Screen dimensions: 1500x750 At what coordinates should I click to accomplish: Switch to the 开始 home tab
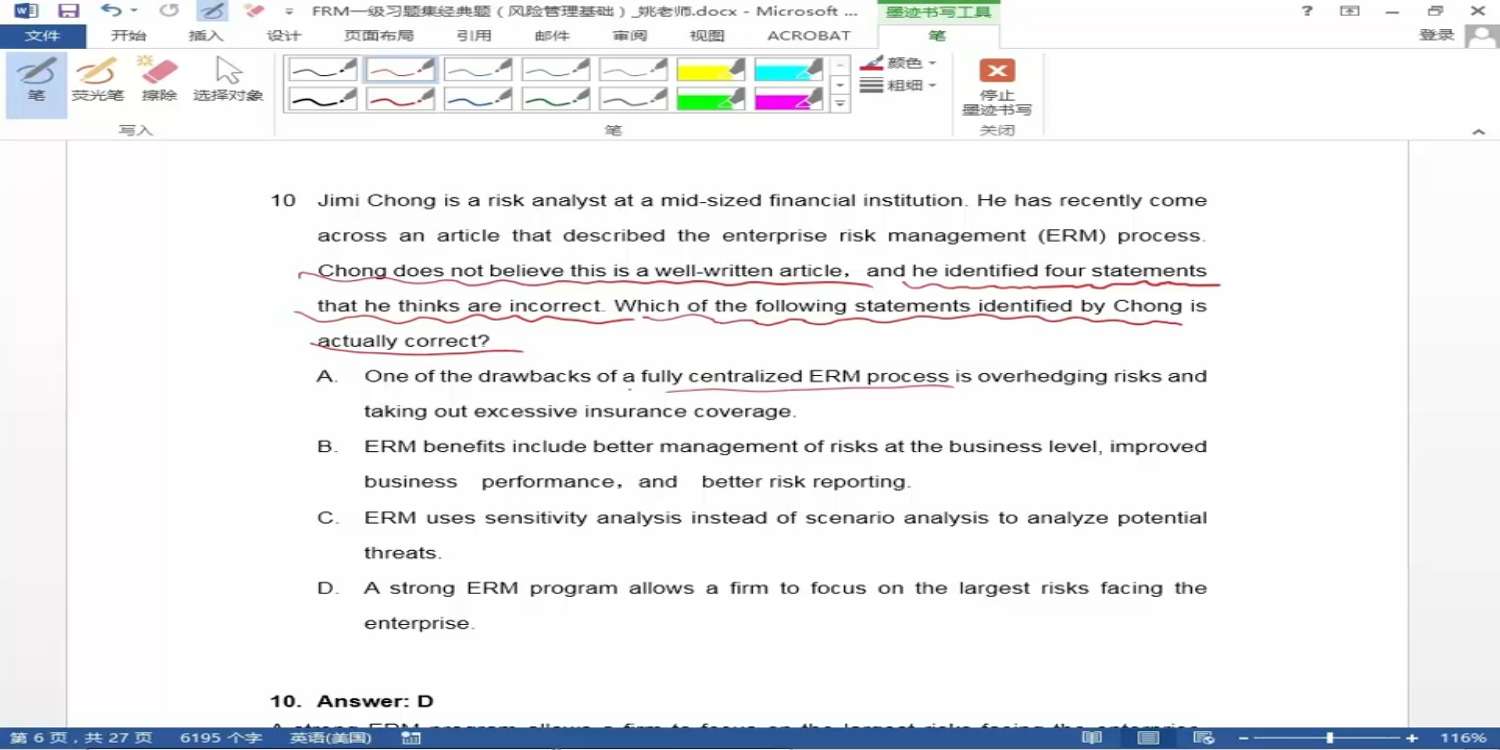(x=128, y=36)
